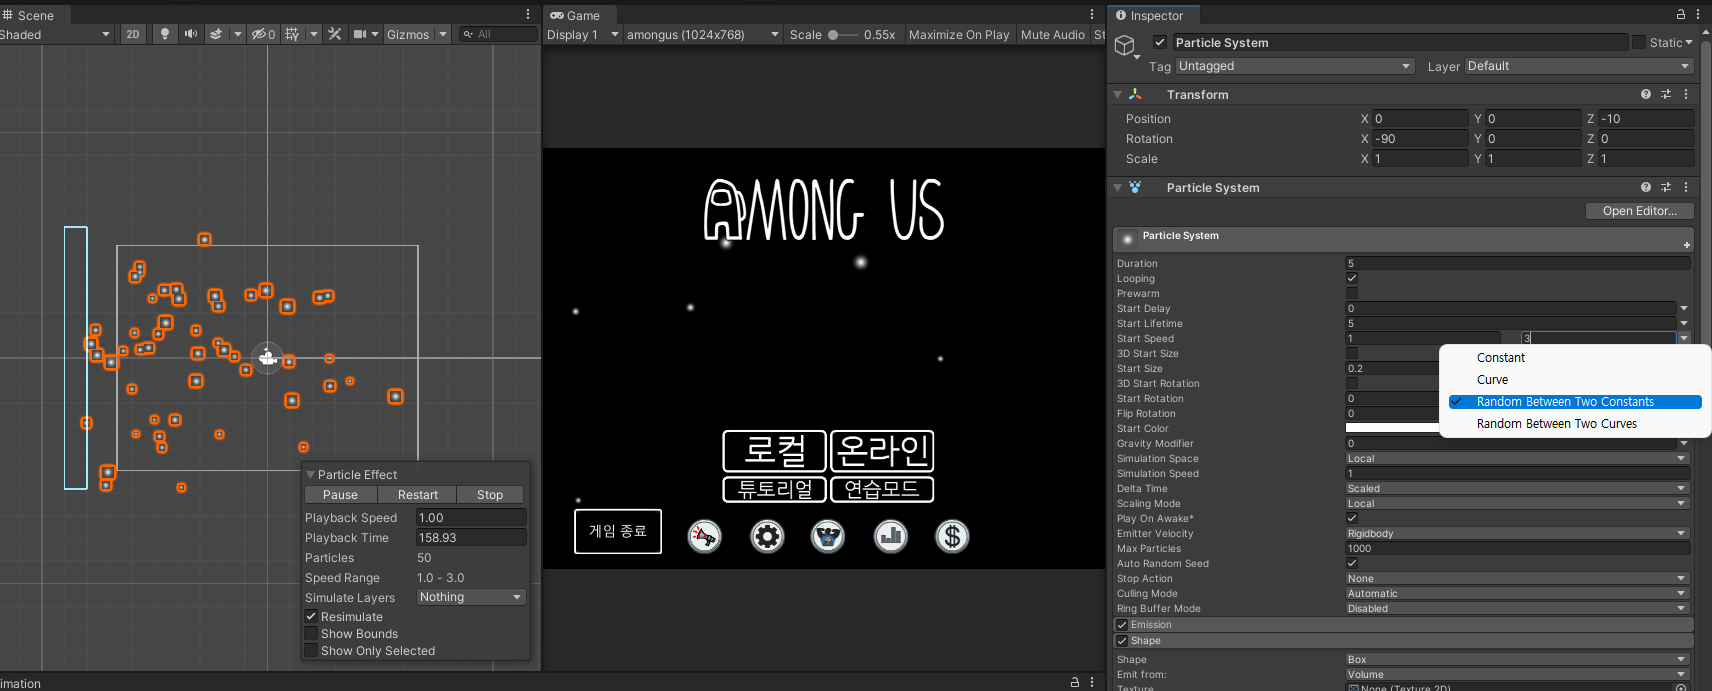
Task: Open component editor tools wrench icon
Action: (x=335, y=34)
